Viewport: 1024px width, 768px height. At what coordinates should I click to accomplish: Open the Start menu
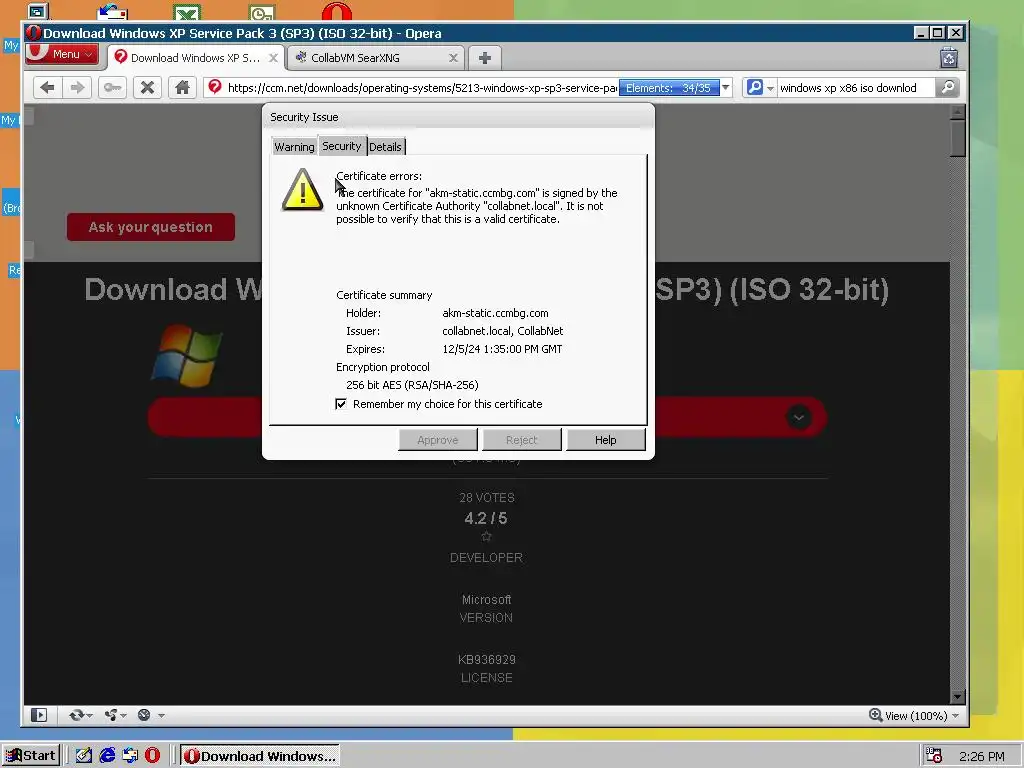click(30, 756)
